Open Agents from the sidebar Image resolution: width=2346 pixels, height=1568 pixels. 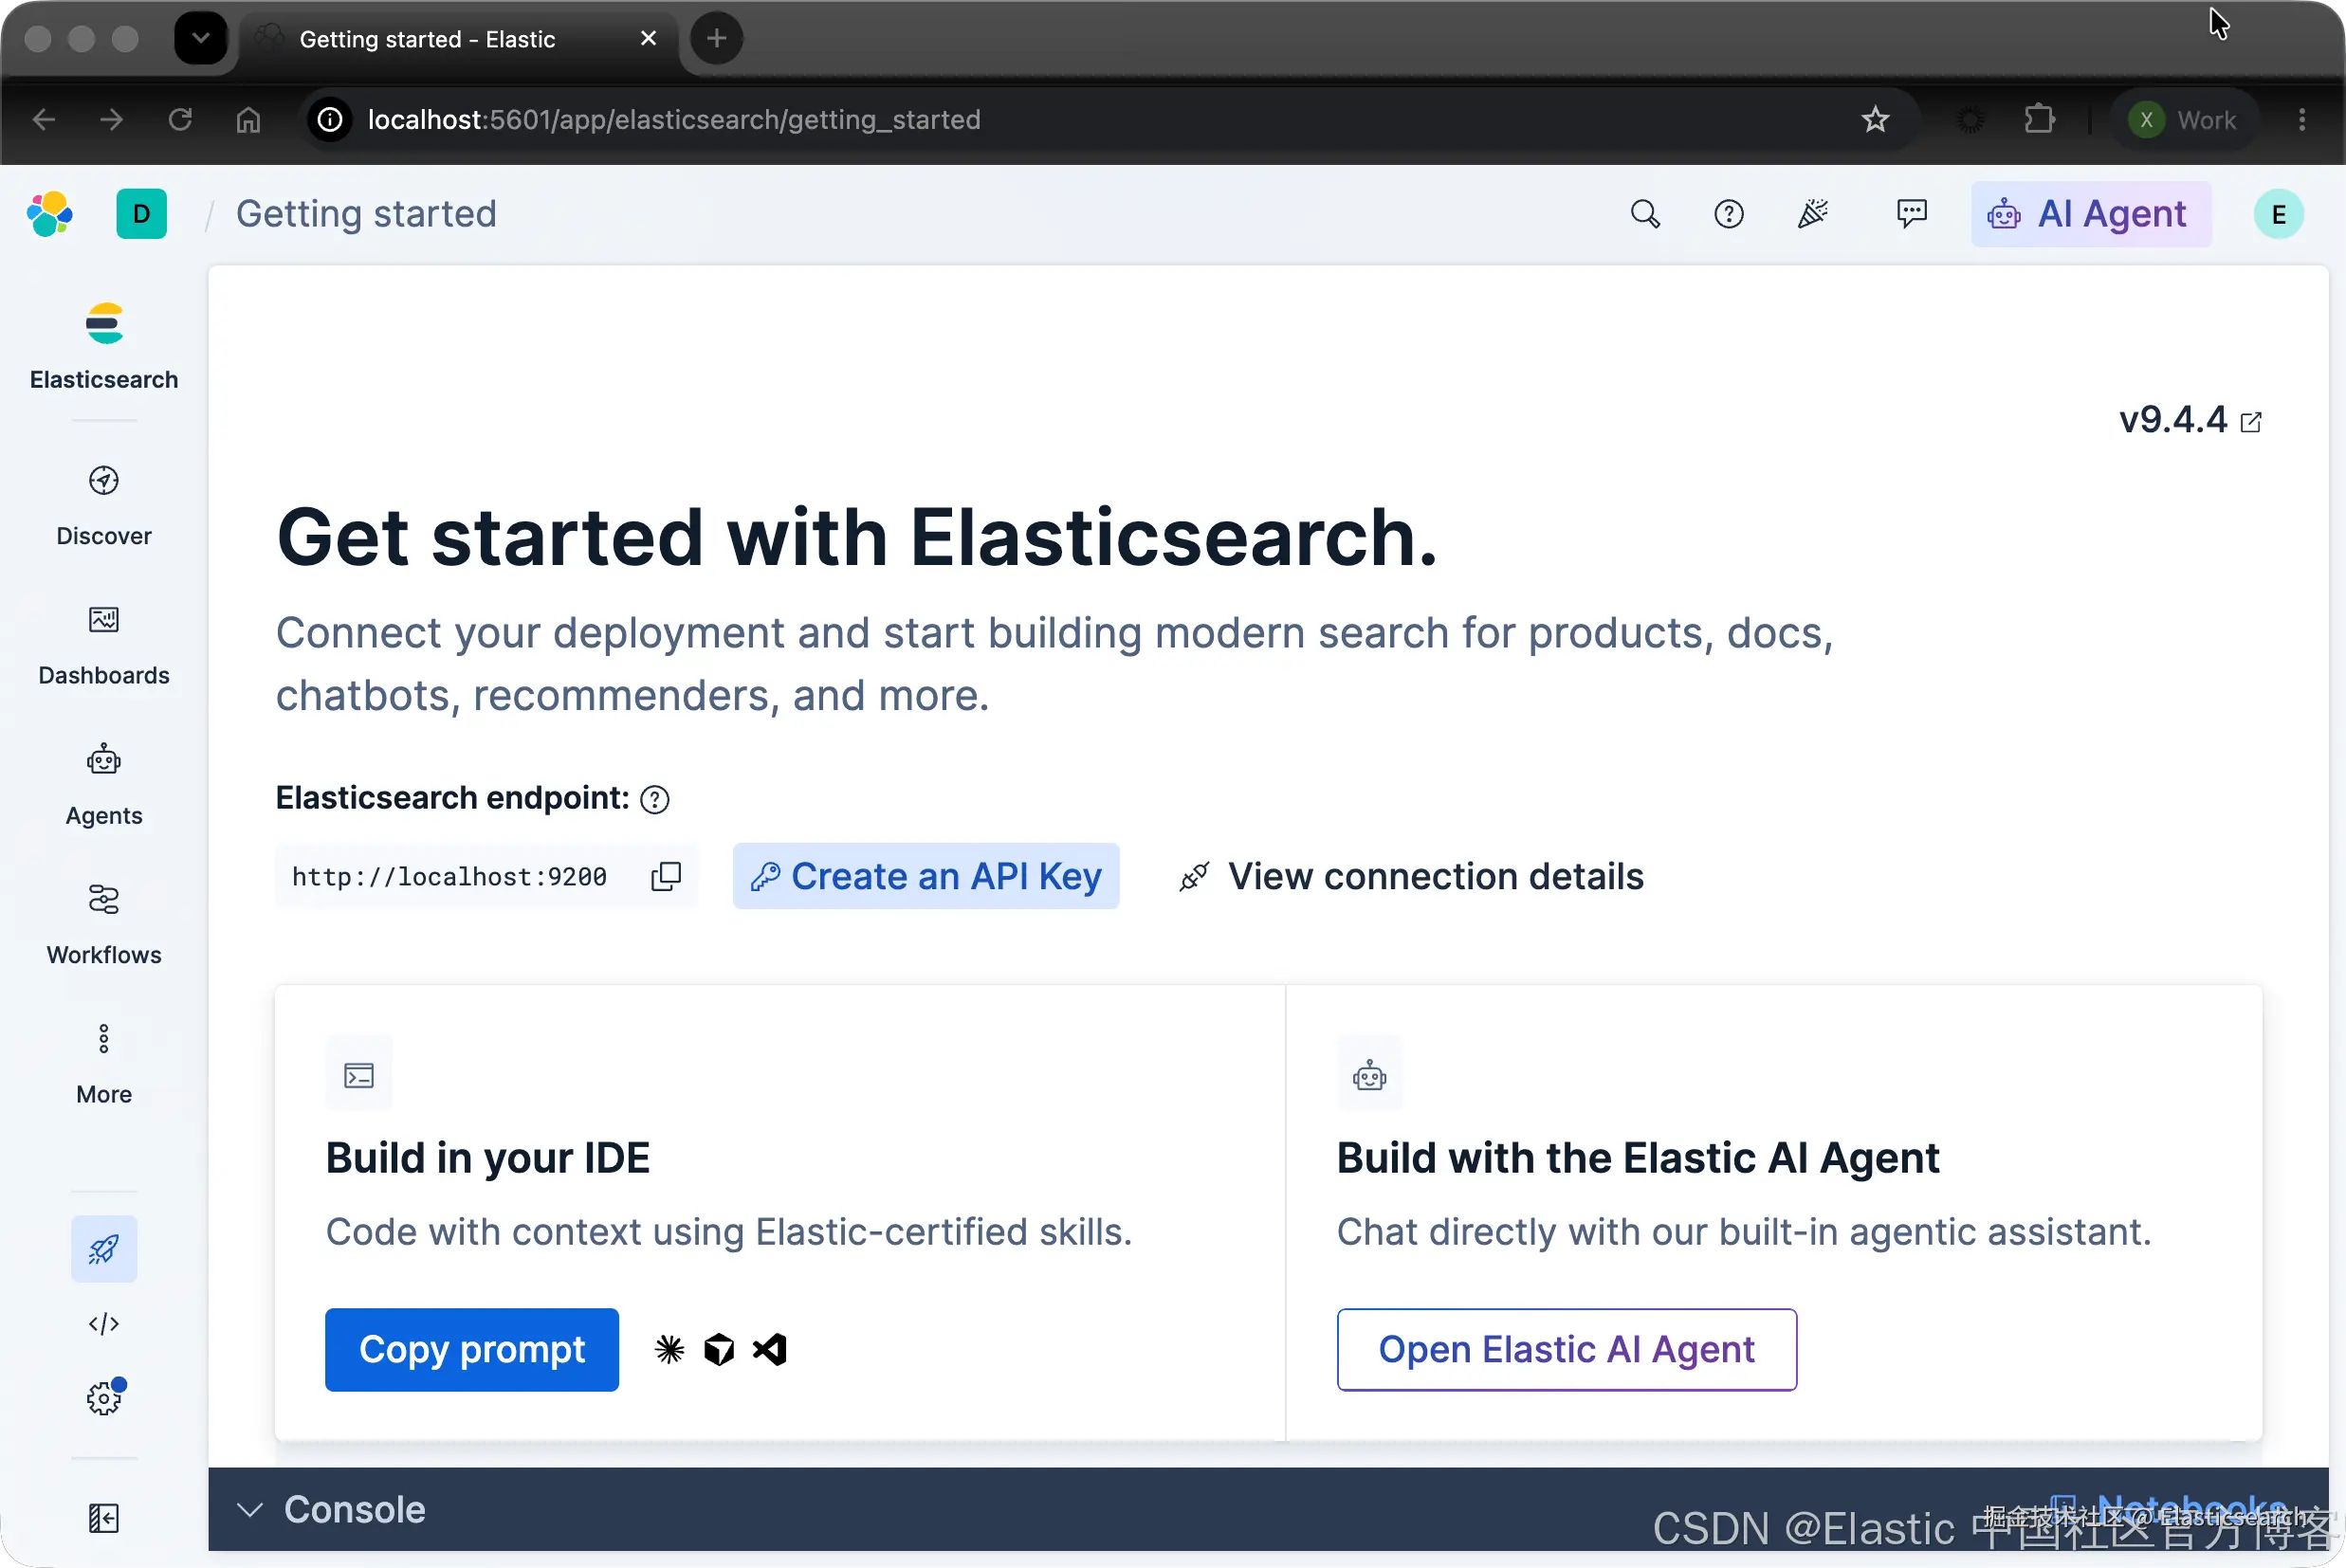pyautogui.click(x=104, y=786)
